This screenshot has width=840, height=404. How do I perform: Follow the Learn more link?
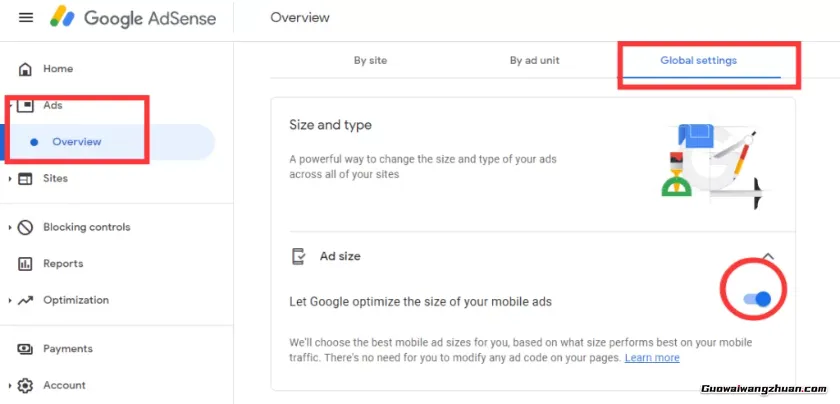click(652, 358)
